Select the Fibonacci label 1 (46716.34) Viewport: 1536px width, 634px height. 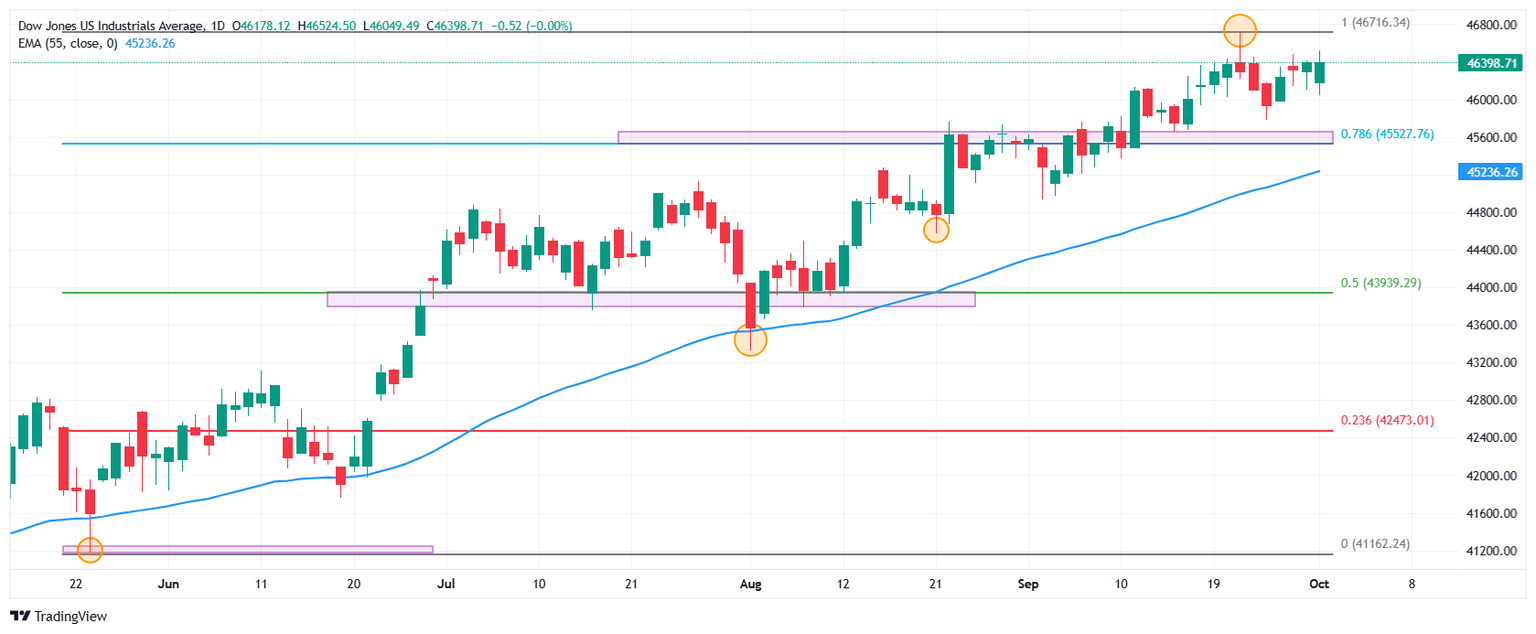coord(1374,22)
